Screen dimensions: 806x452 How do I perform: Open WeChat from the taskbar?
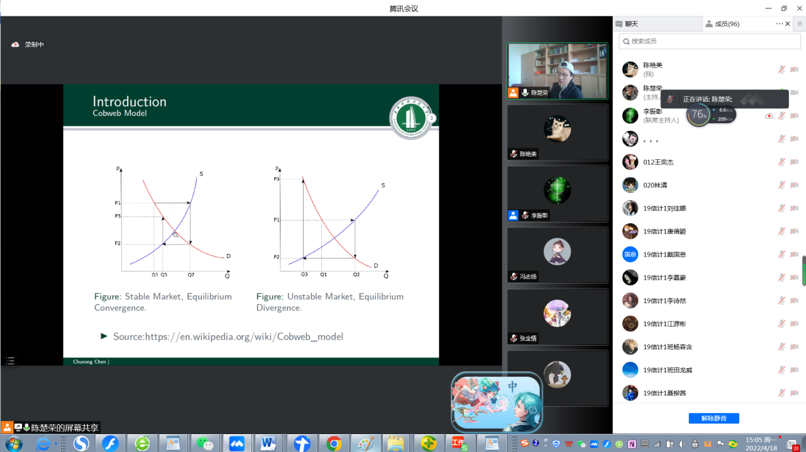(x=205, y=443)
